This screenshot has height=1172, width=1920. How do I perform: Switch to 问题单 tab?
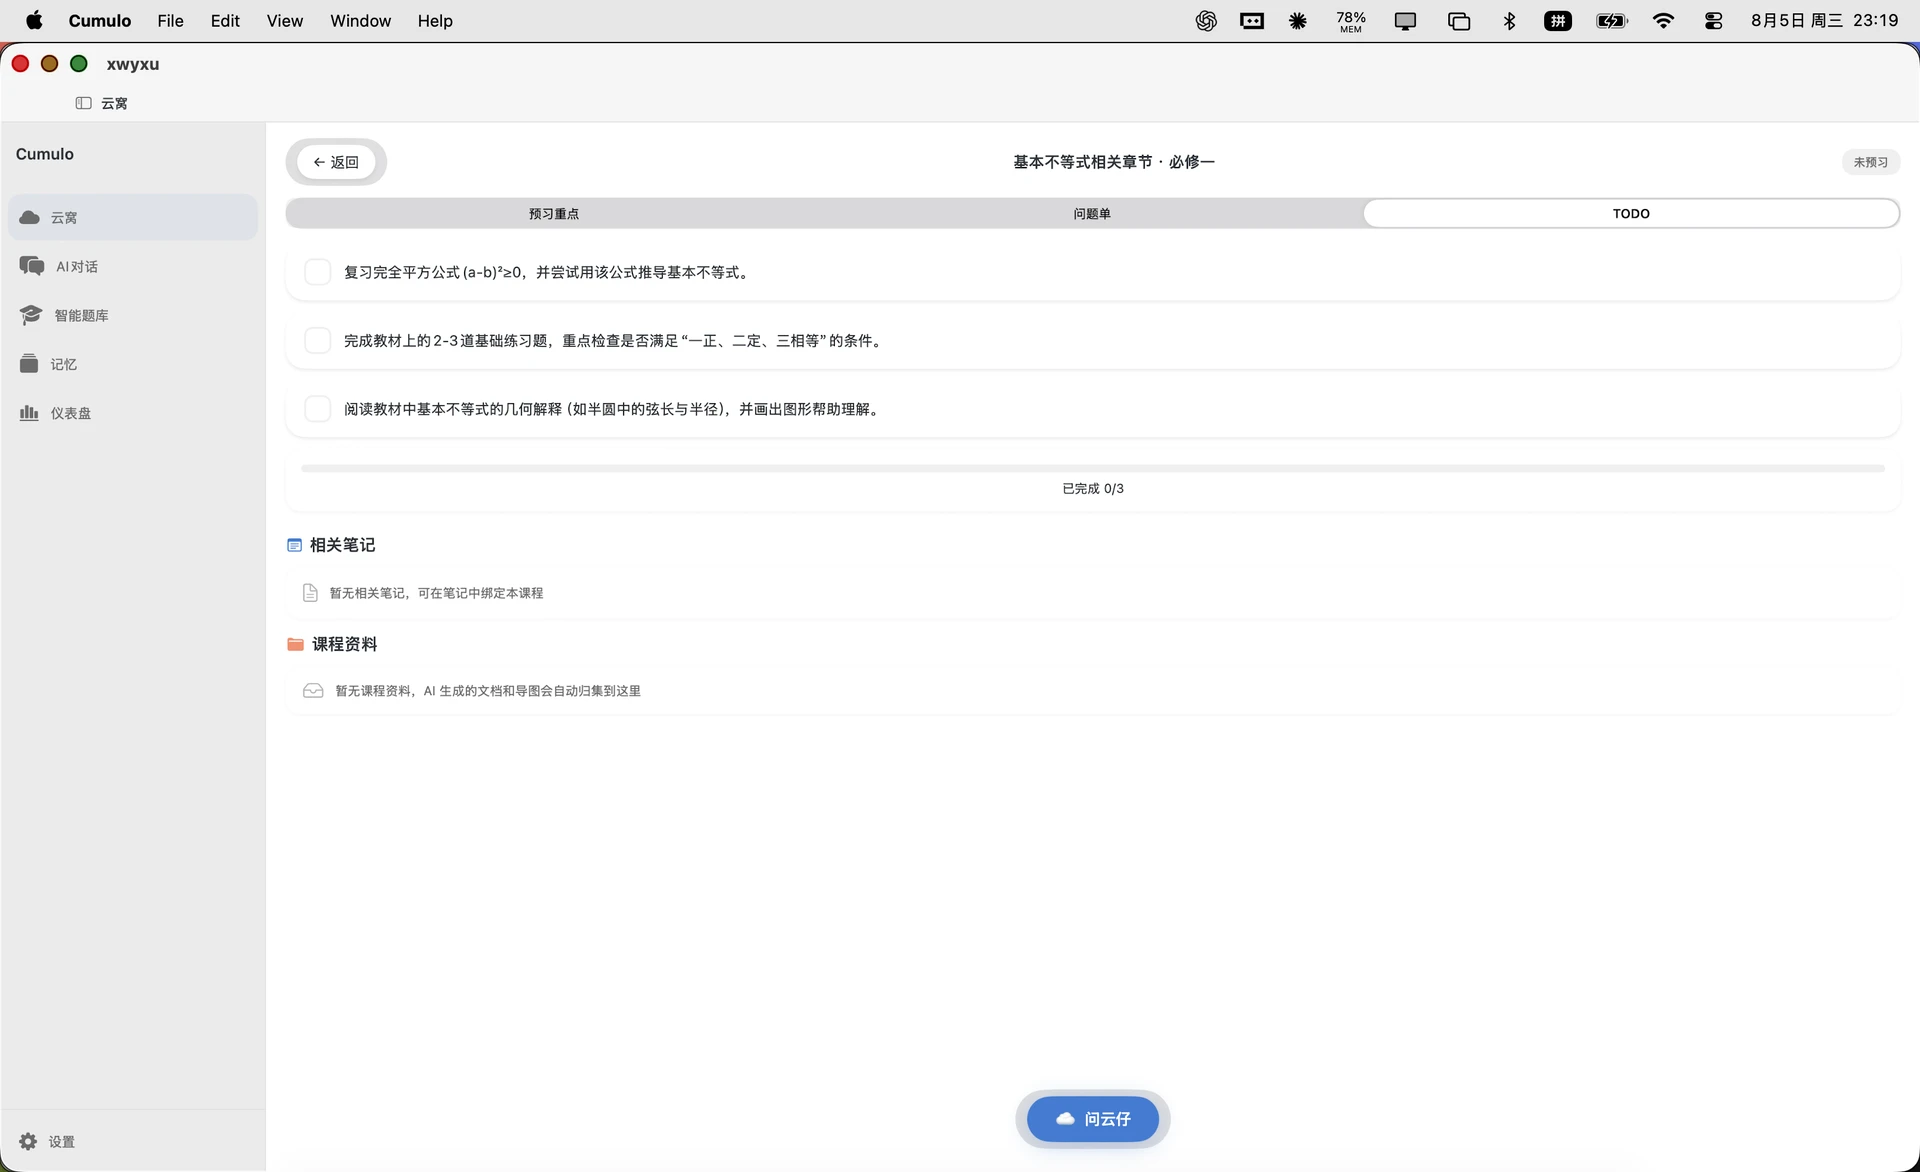click(x=1092, y=213)
